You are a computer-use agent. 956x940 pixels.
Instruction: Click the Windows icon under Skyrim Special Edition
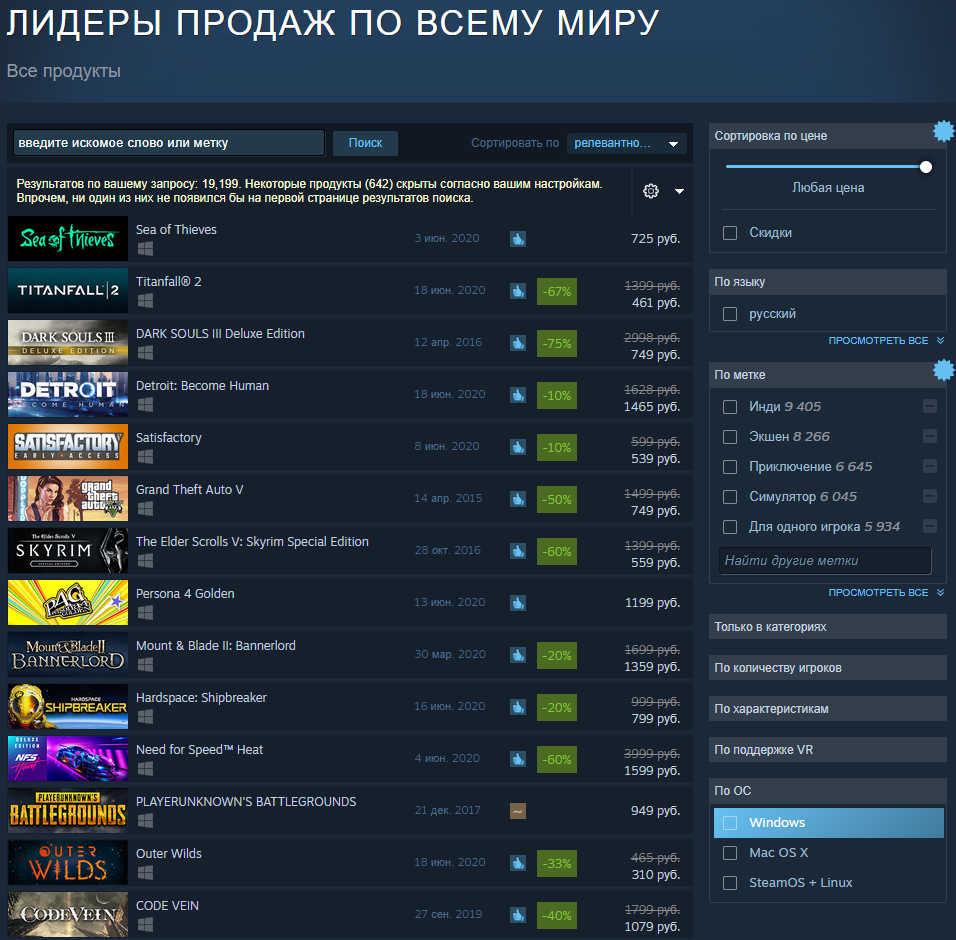[x=145, y=560]
